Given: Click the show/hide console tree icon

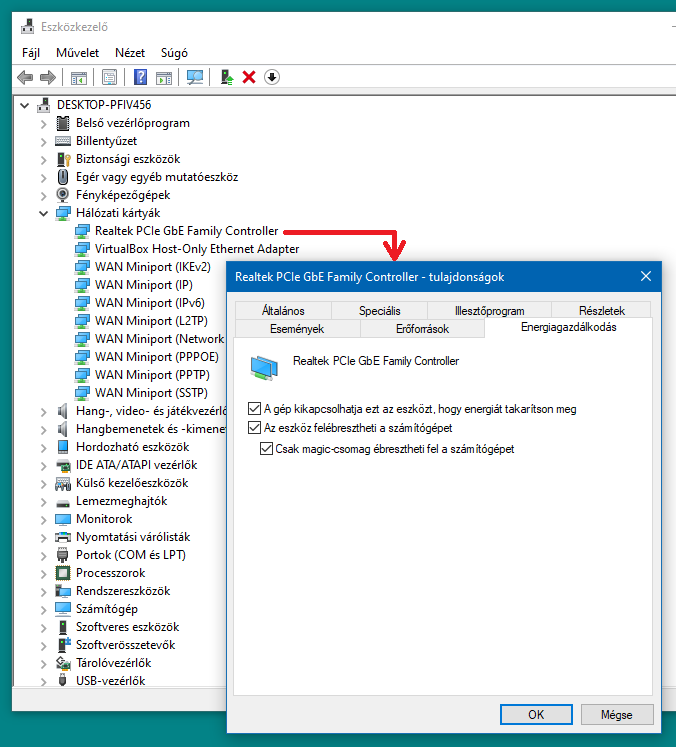Looking at the screenshot, I should pos(79,77).
